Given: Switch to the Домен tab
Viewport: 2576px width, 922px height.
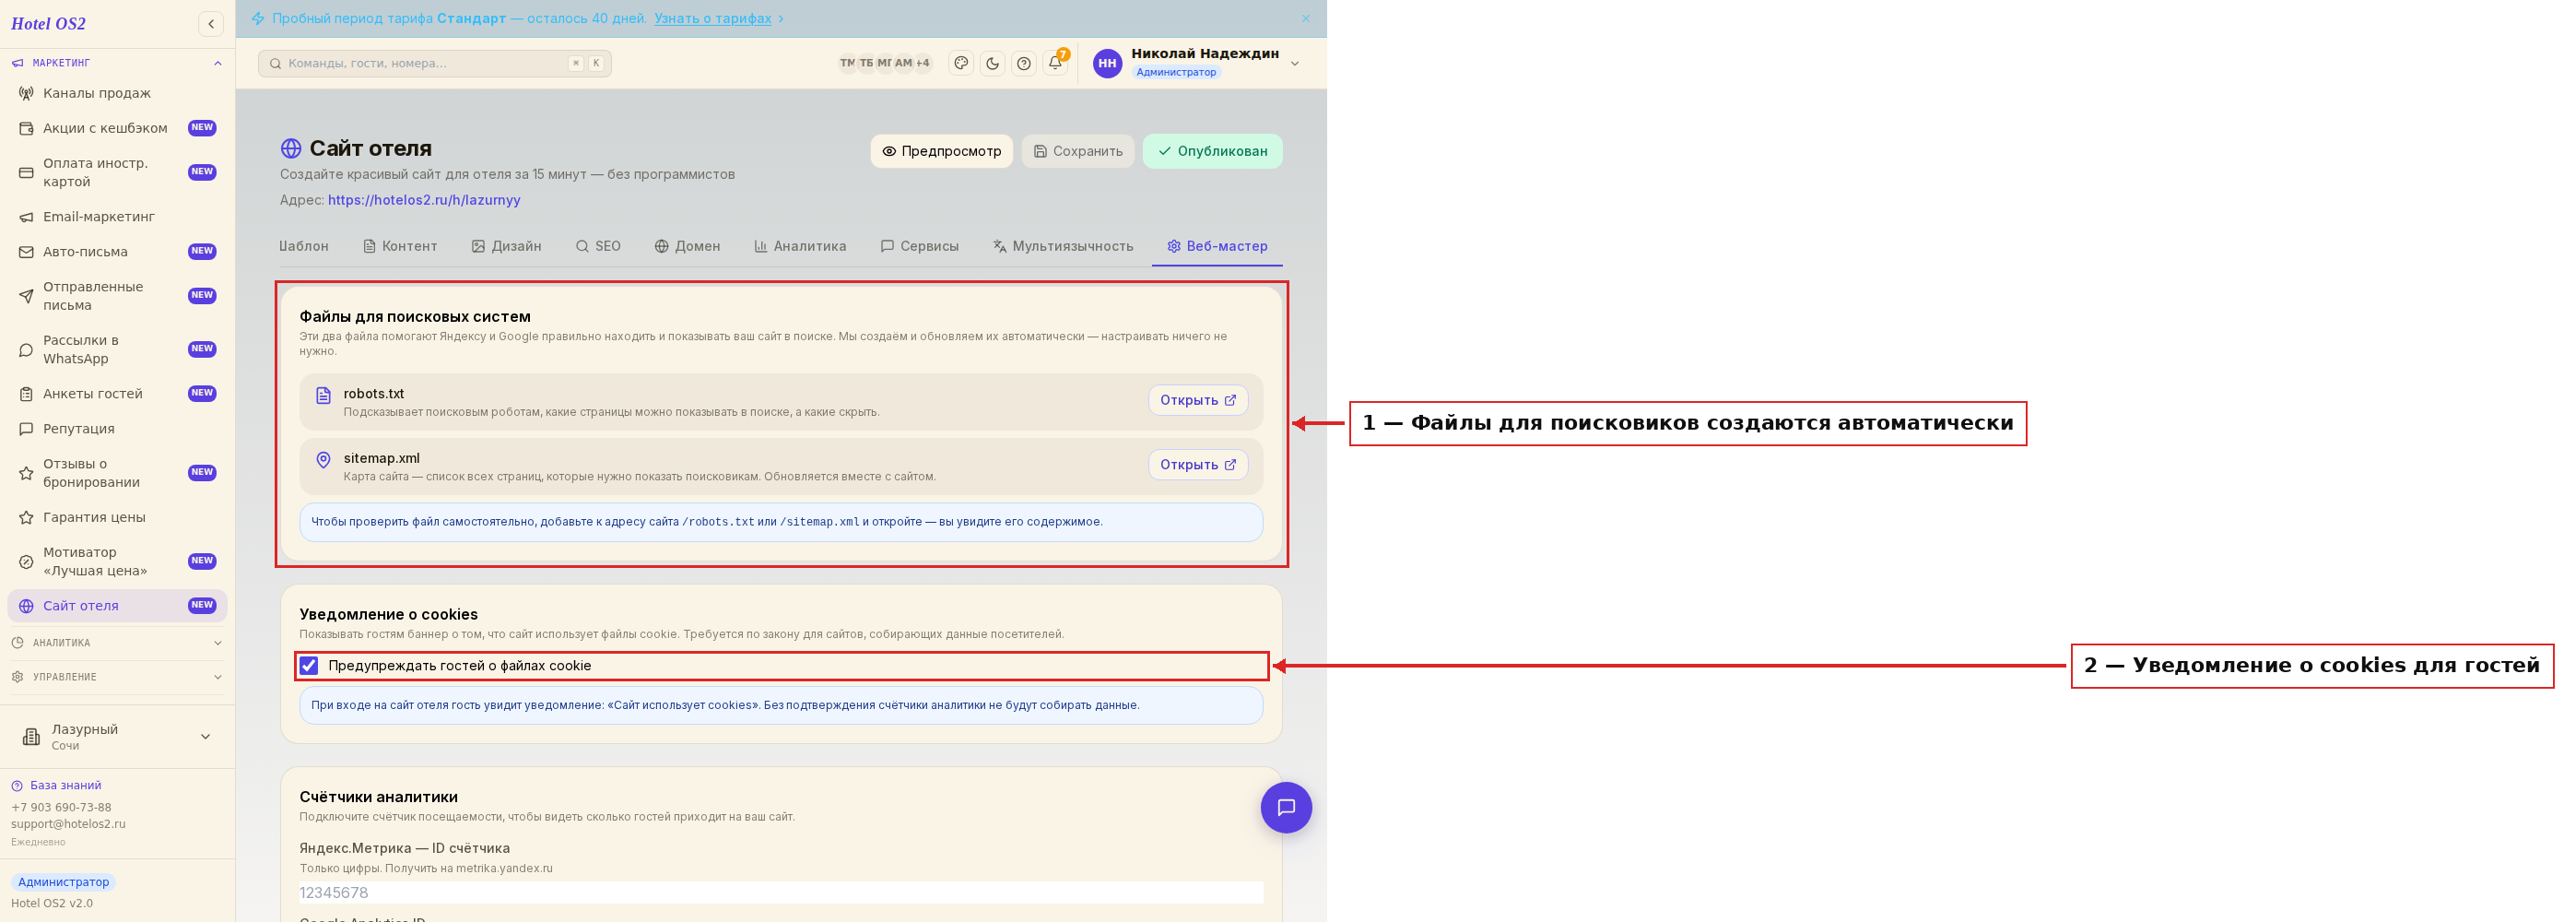Looking at the screenshot, I should coord(687,246).
